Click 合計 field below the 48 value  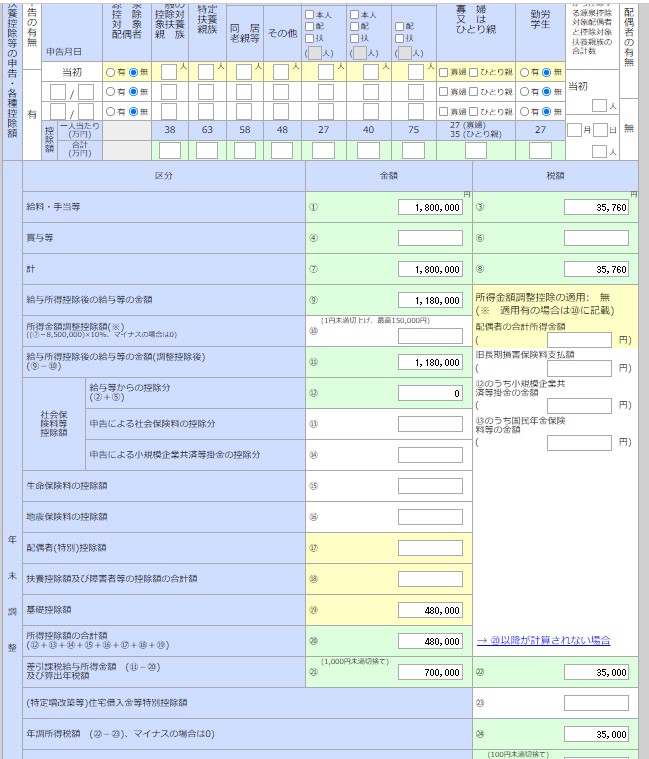(282, 151)
